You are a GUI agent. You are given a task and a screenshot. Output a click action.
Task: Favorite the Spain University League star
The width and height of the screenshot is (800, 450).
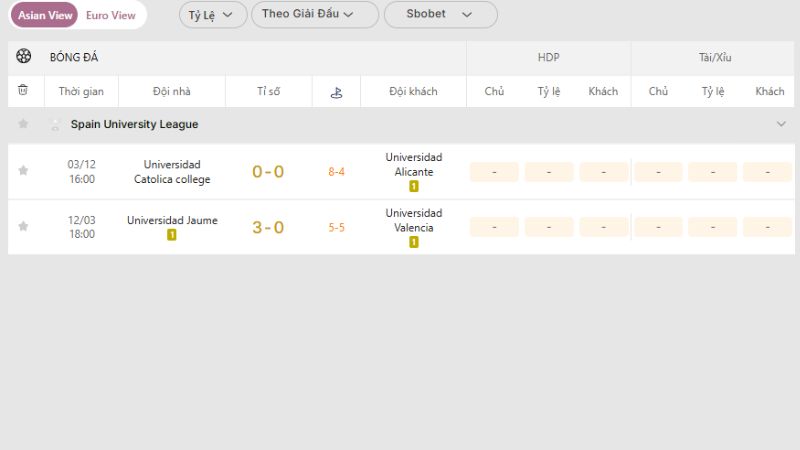[x=23, y=124]
